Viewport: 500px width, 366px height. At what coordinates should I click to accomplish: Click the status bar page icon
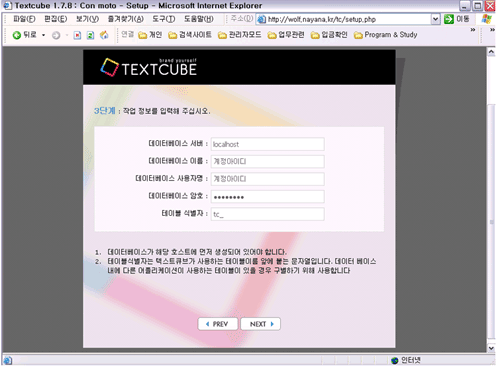tap(8, 360)
